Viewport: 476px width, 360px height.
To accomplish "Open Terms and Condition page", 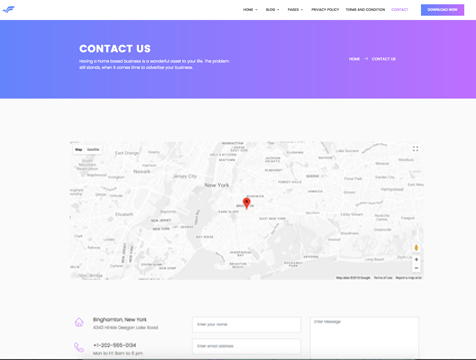I will (365, 10).
